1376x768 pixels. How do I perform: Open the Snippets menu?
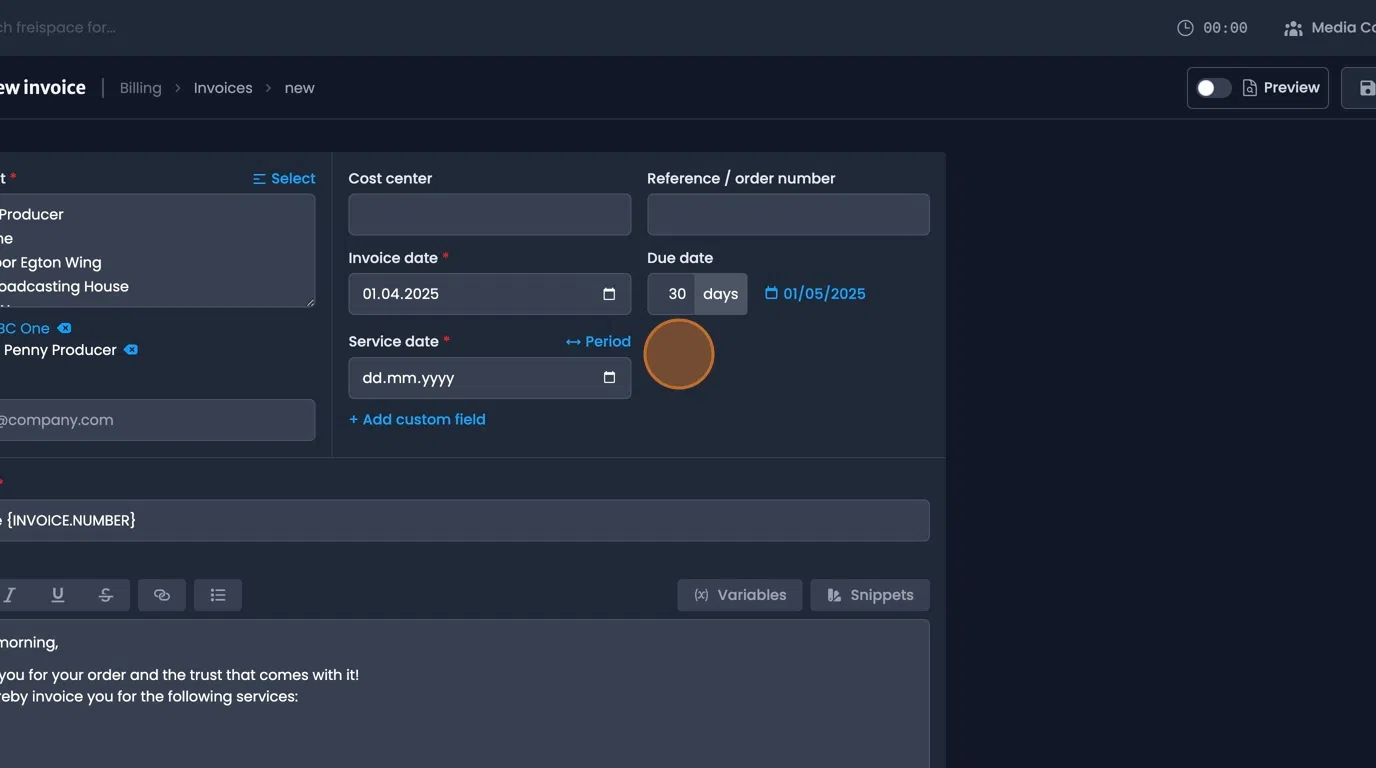click(870, 594)
